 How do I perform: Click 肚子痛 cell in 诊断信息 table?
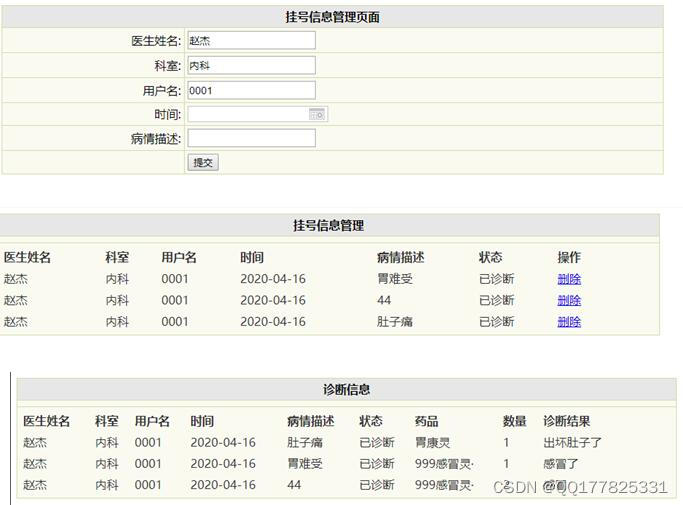[305, 442]
